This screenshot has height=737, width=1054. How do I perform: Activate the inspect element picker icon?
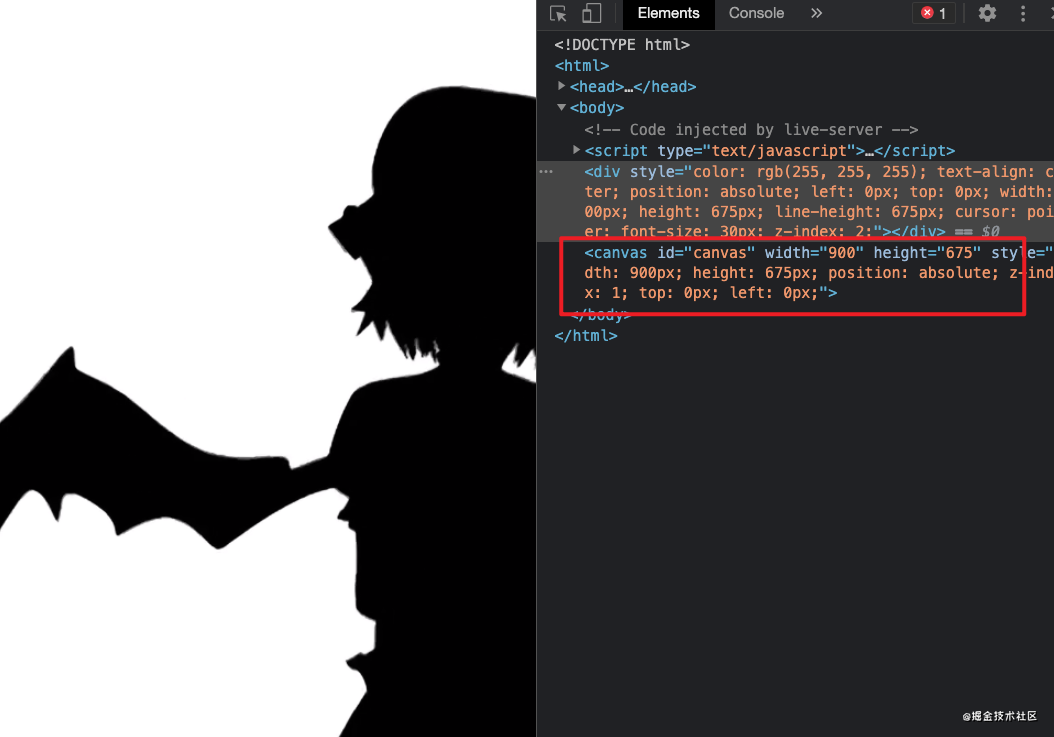(558, 13)
